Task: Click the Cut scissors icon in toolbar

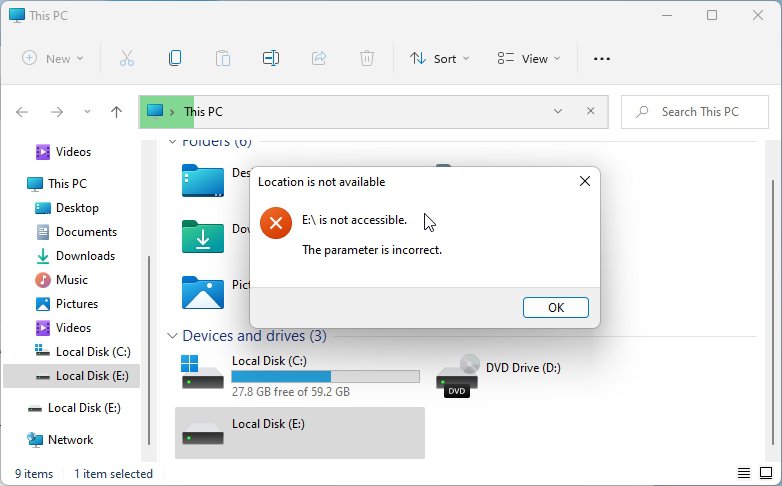Action: click(127, 58)
